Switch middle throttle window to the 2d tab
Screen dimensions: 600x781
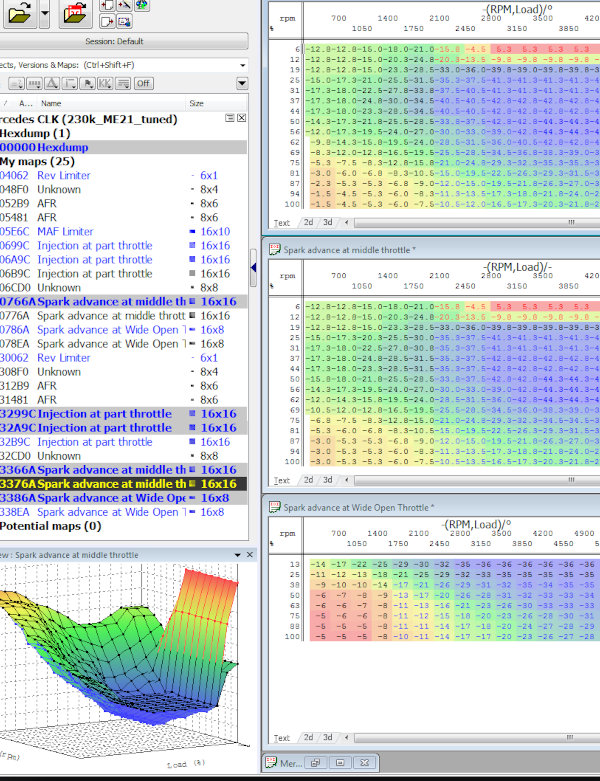click(x=309, y=480)
